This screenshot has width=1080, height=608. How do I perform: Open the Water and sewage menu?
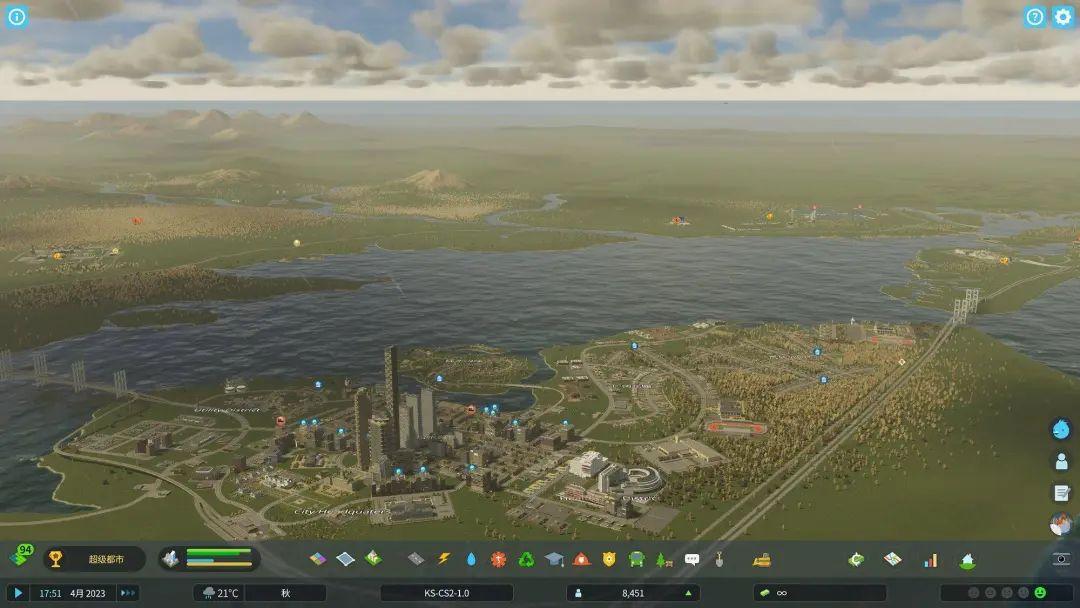471,559
